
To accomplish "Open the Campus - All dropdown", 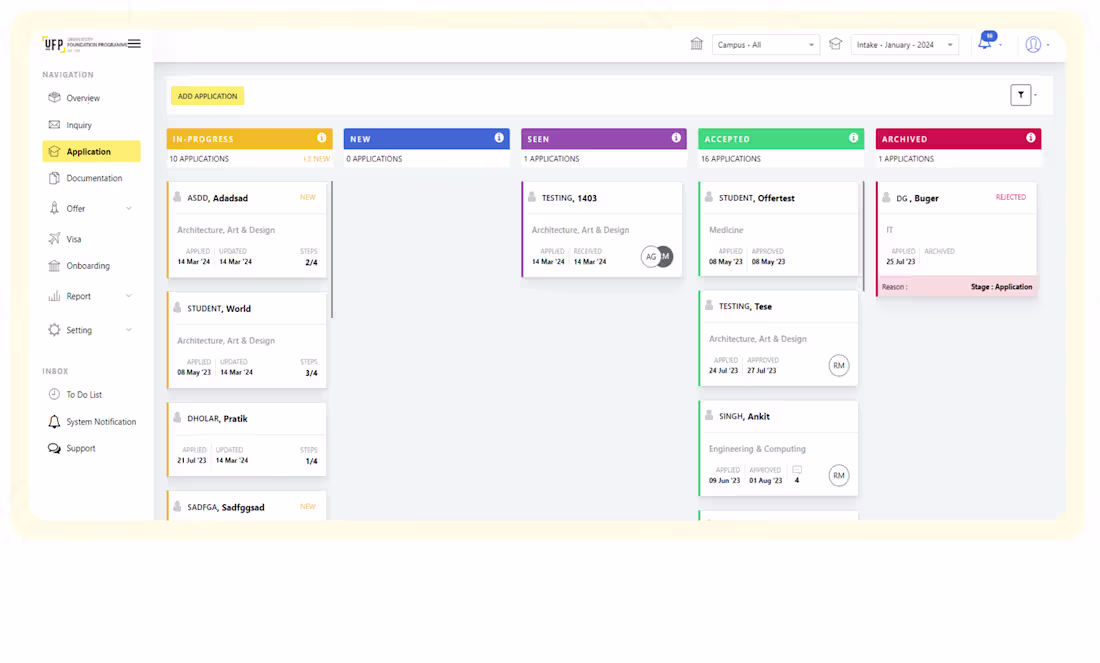I will [x=765, y=44].
